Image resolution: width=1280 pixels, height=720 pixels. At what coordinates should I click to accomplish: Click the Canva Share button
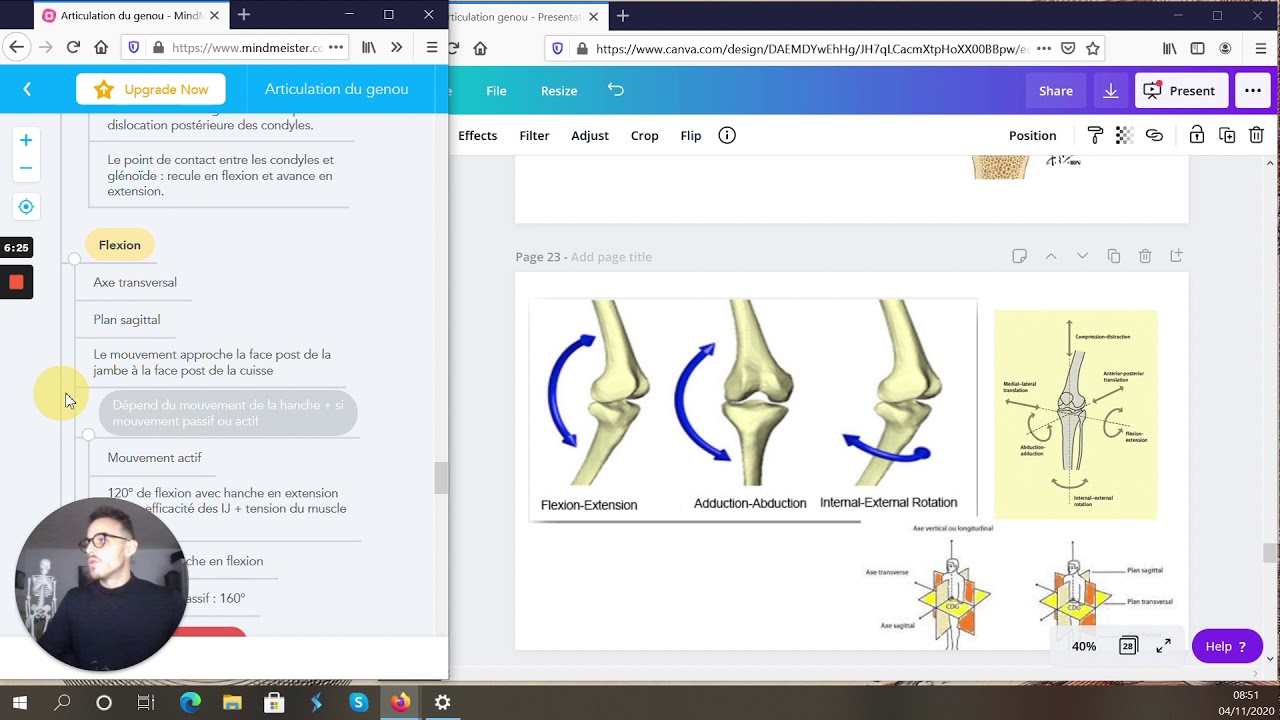(x=1056, y=90)
